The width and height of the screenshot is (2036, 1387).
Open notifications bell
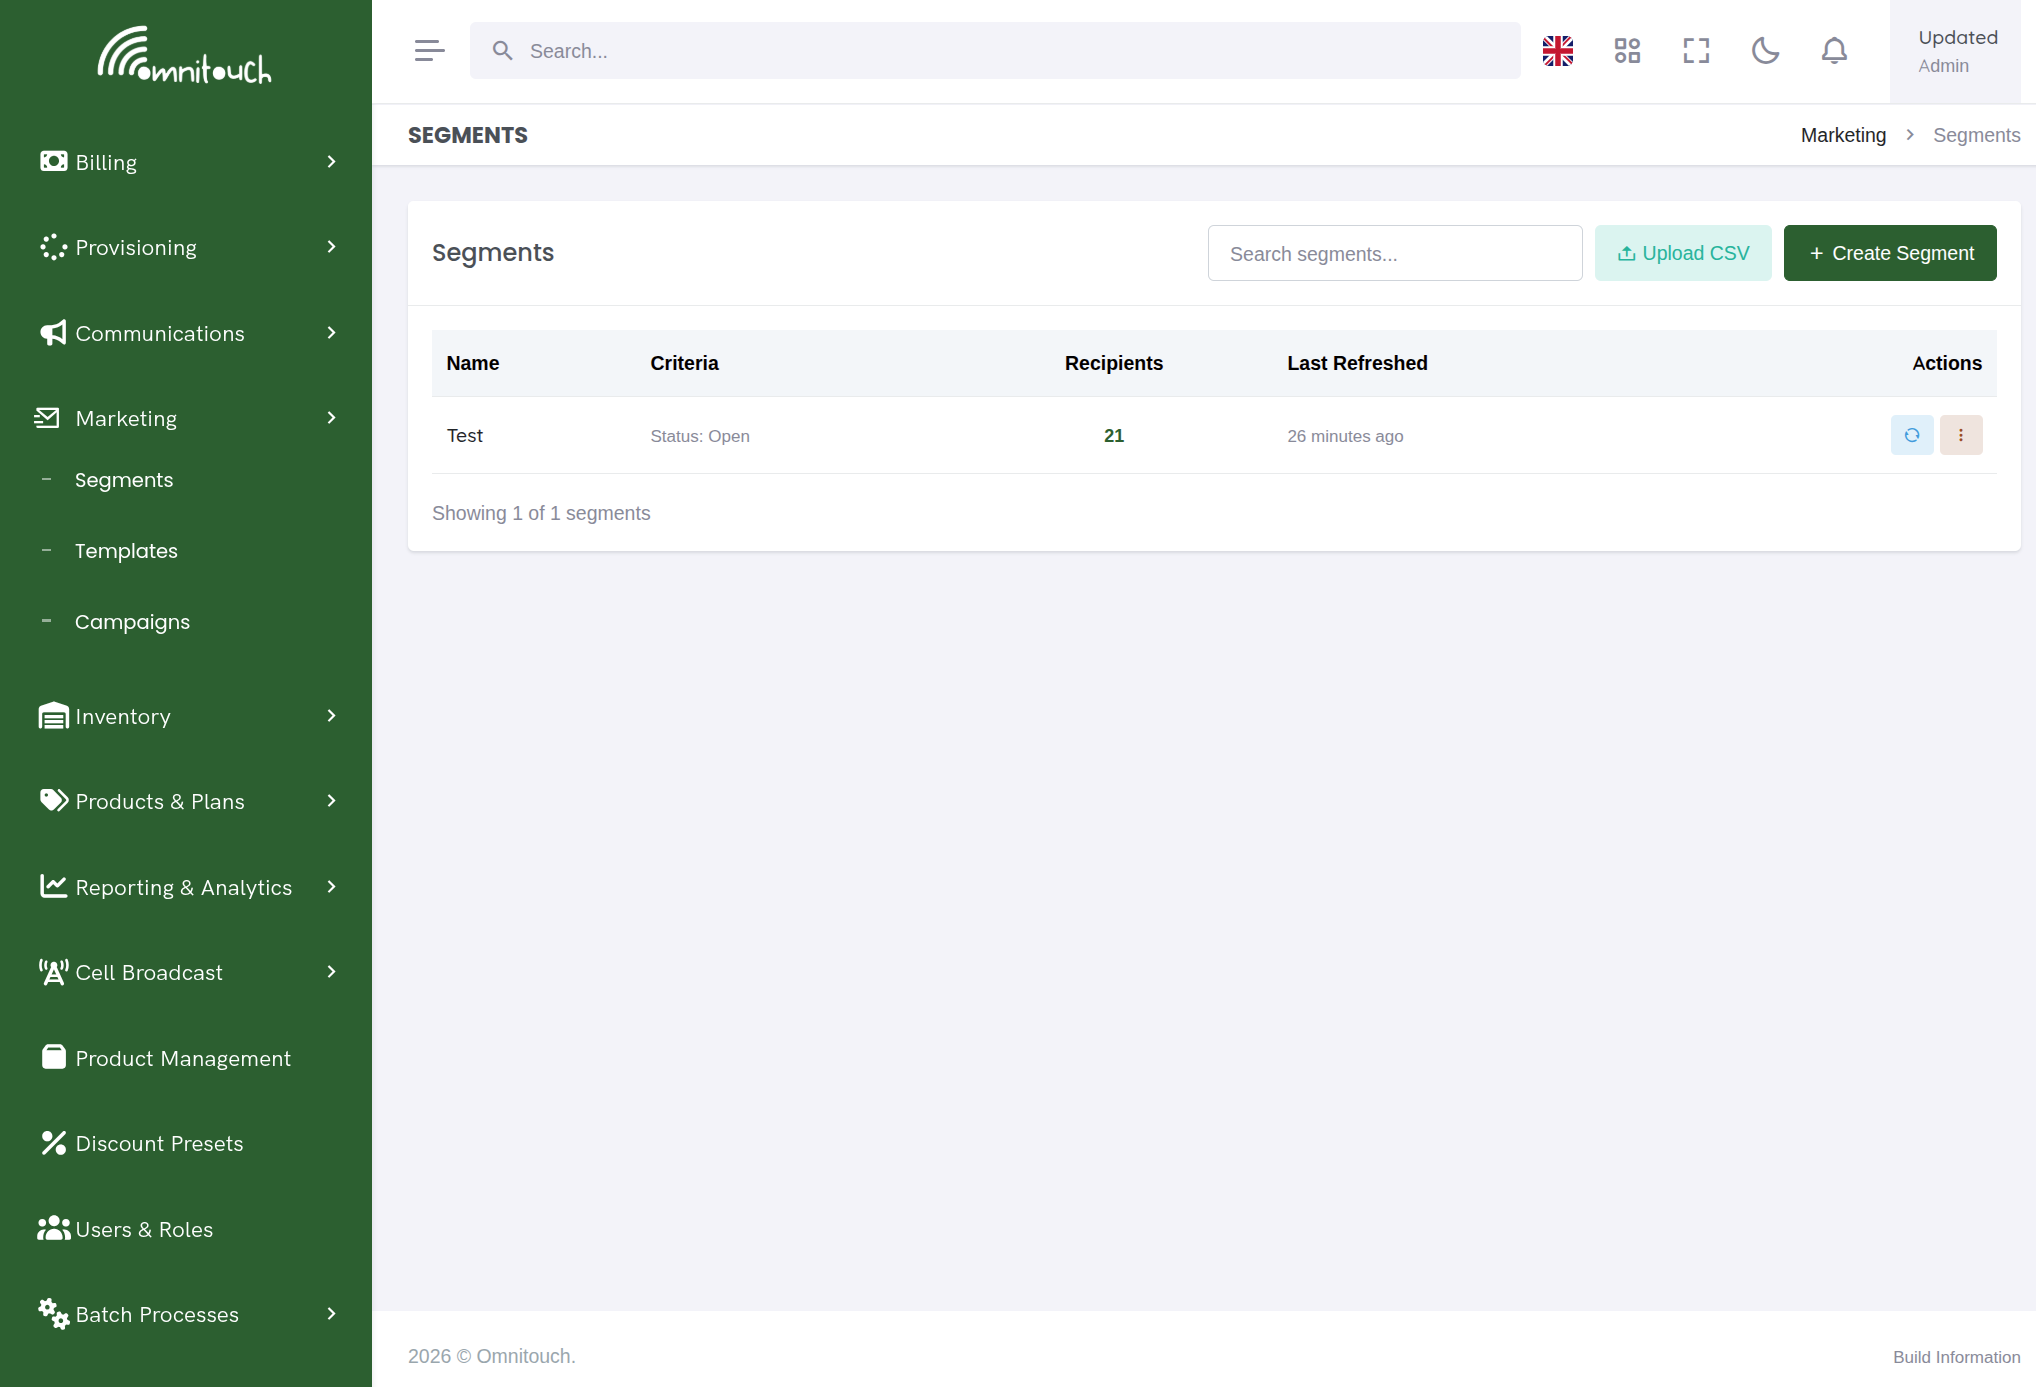(1834, 51)
